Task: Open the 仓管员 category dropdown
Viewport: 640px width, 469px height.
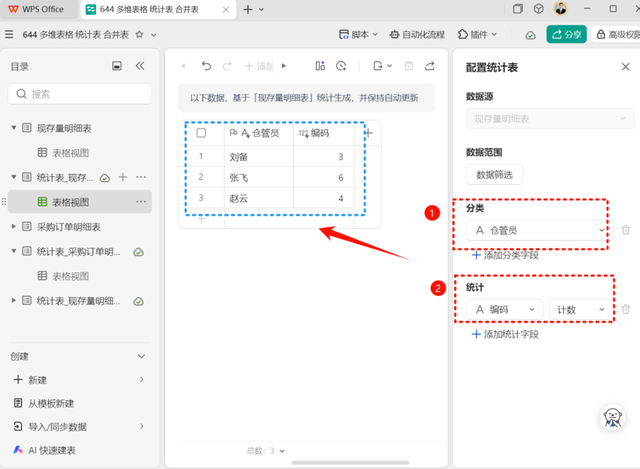Action: coord(539,230)
